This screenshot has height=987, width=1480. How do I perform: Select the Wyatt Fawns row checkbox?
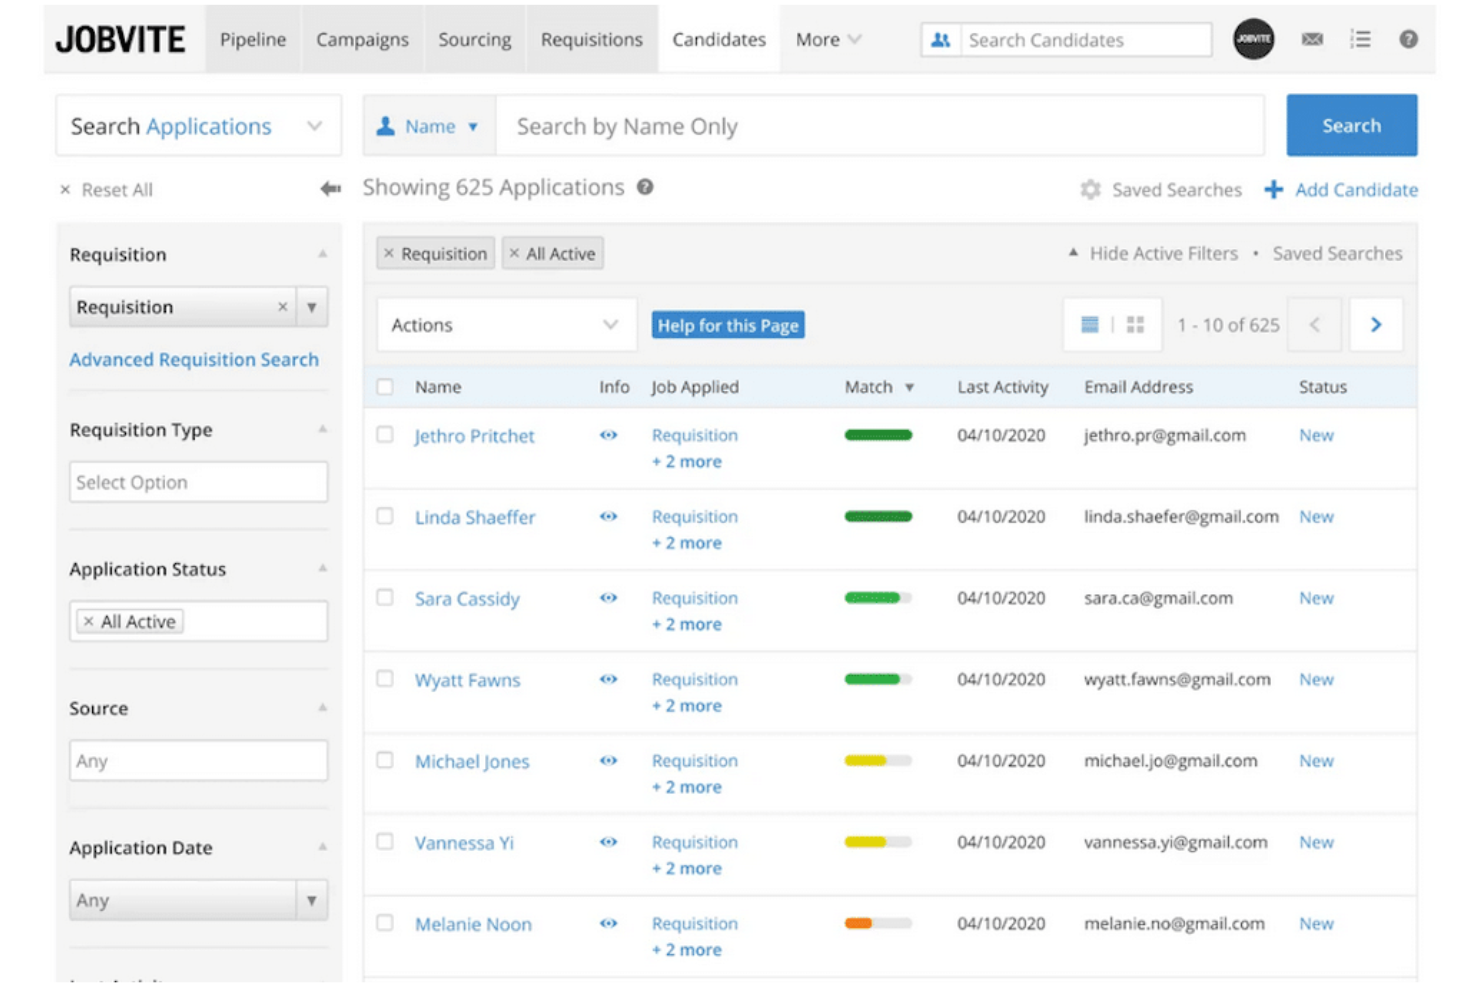click(x=385, y=678)
